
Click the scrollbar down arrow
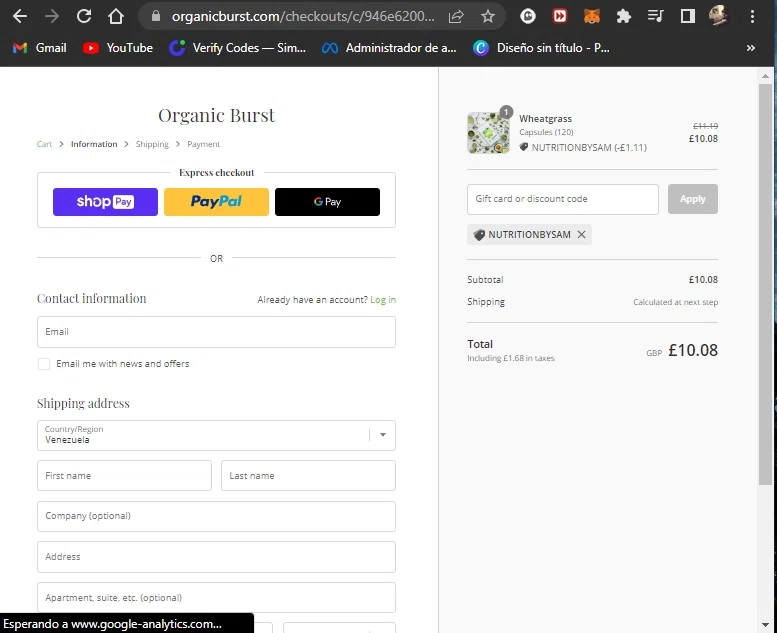[x=765, y=625]
